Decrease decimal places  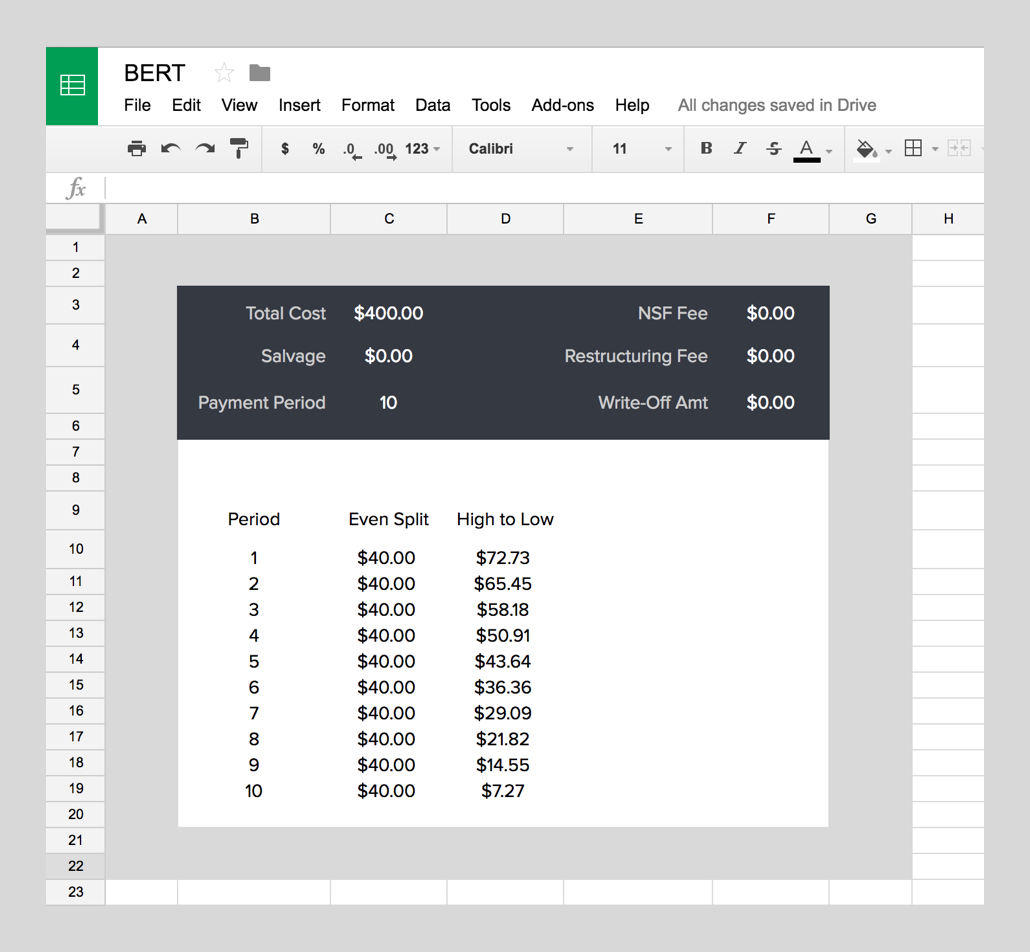tap(351, 150)
